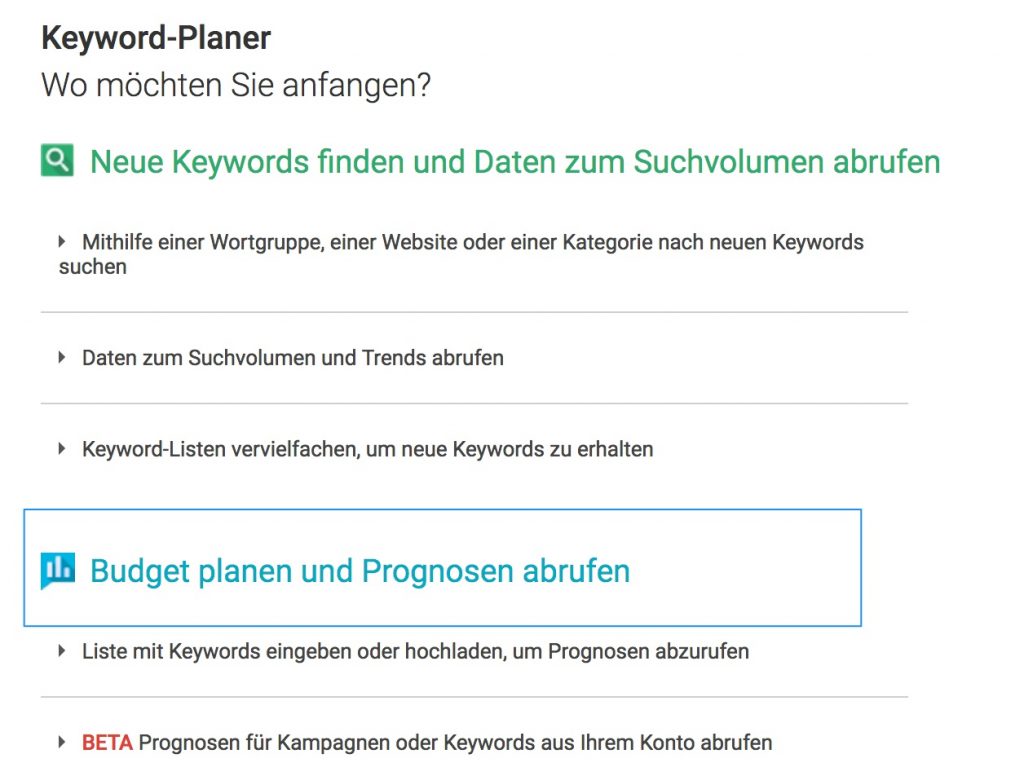Select "Prognosen für Kampagnen oder Keywords" text

[x=455, y=743]
